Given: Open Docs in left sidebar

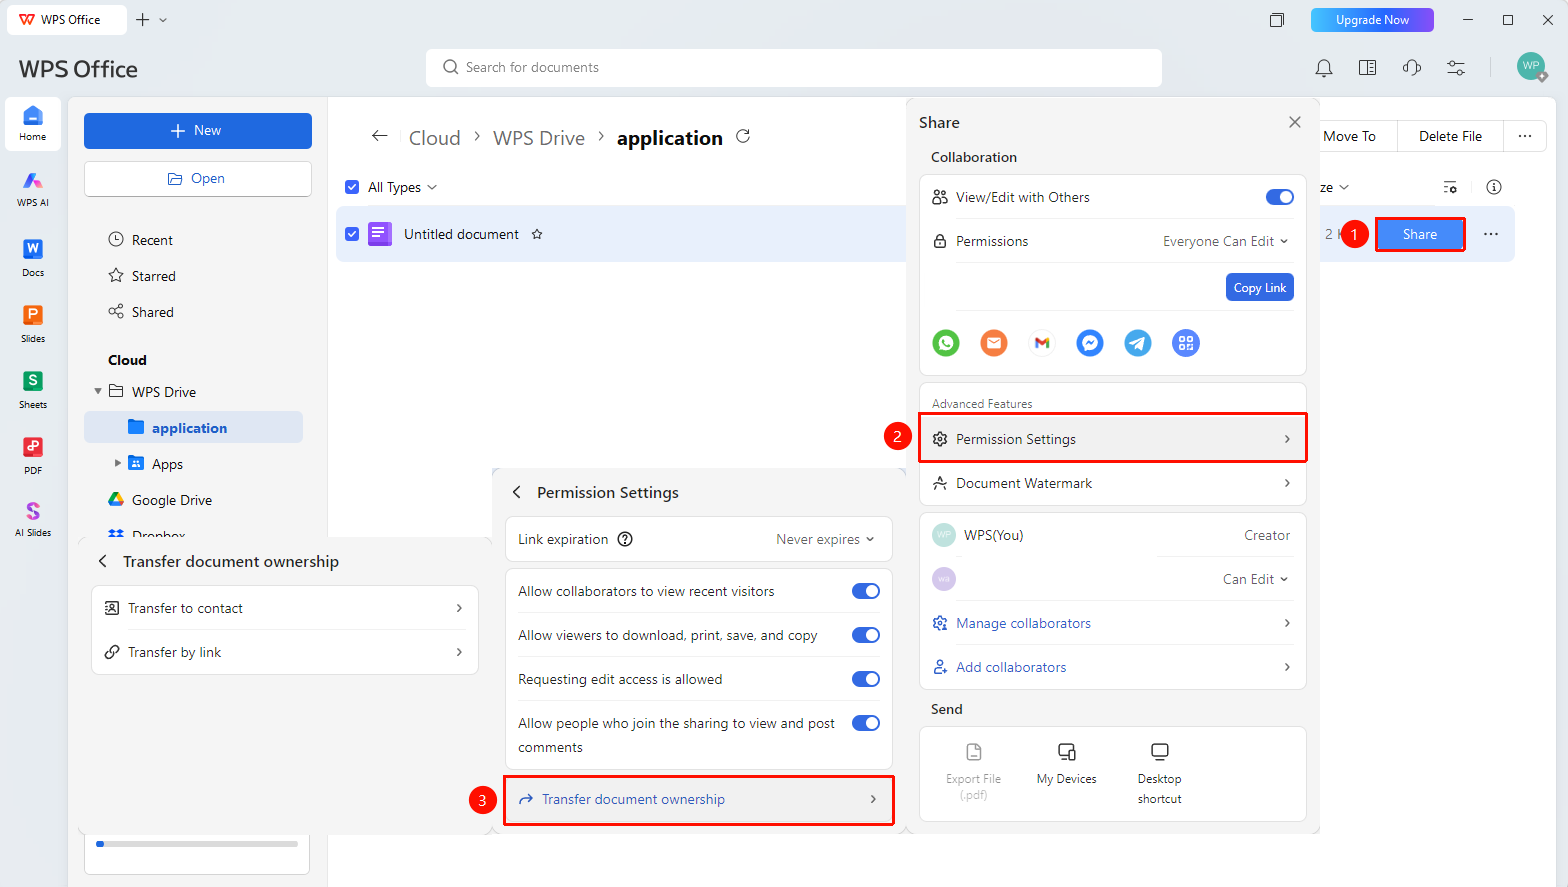Looking at the screenshot, I should pos(33,257).
